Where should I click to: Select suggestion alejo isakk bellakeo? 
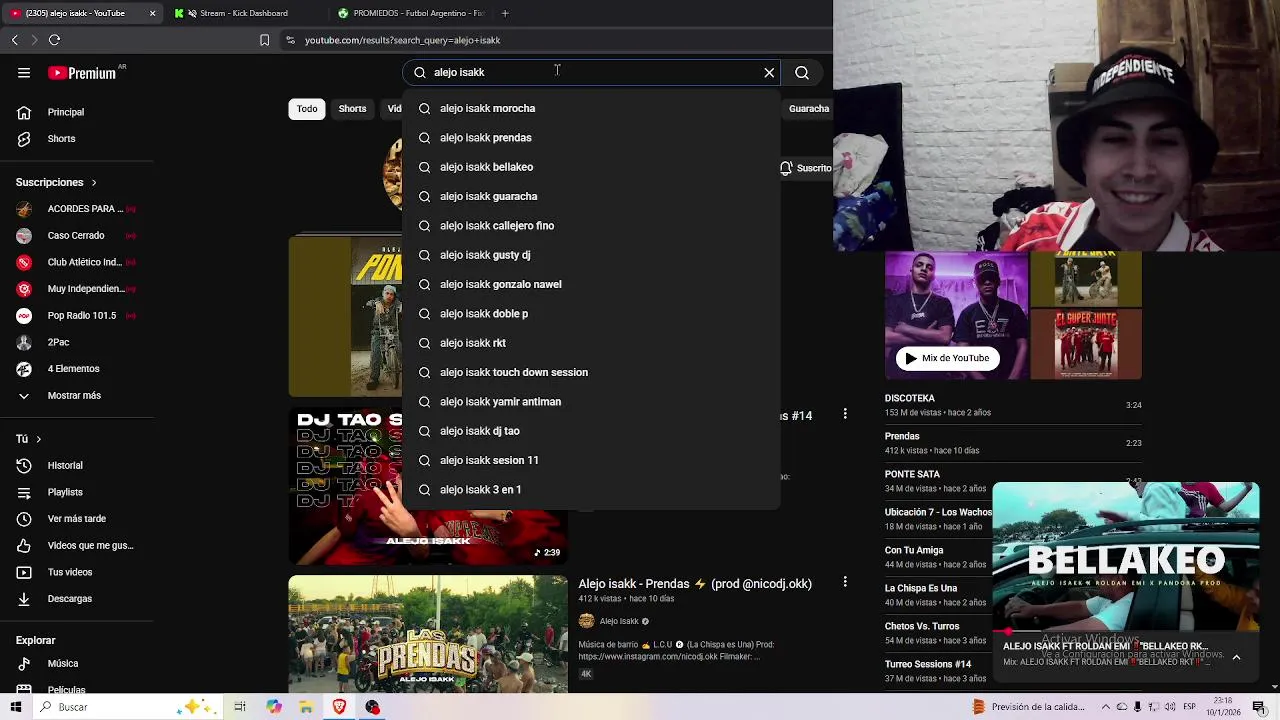click(x=591, y=167)
